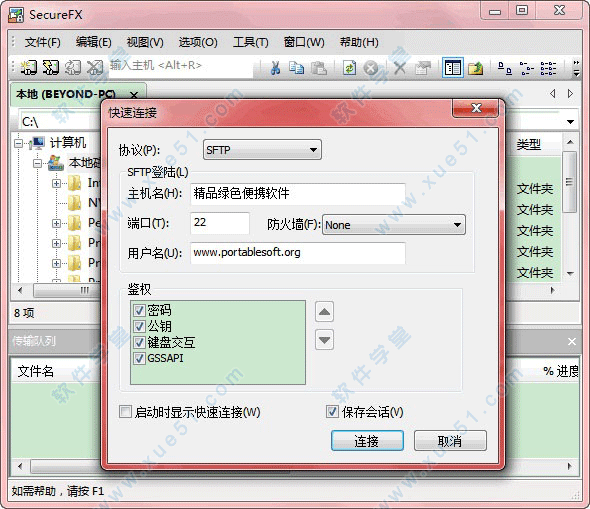Move authentication method up
This screenshot has width=590, height=509.
point(324,312)
